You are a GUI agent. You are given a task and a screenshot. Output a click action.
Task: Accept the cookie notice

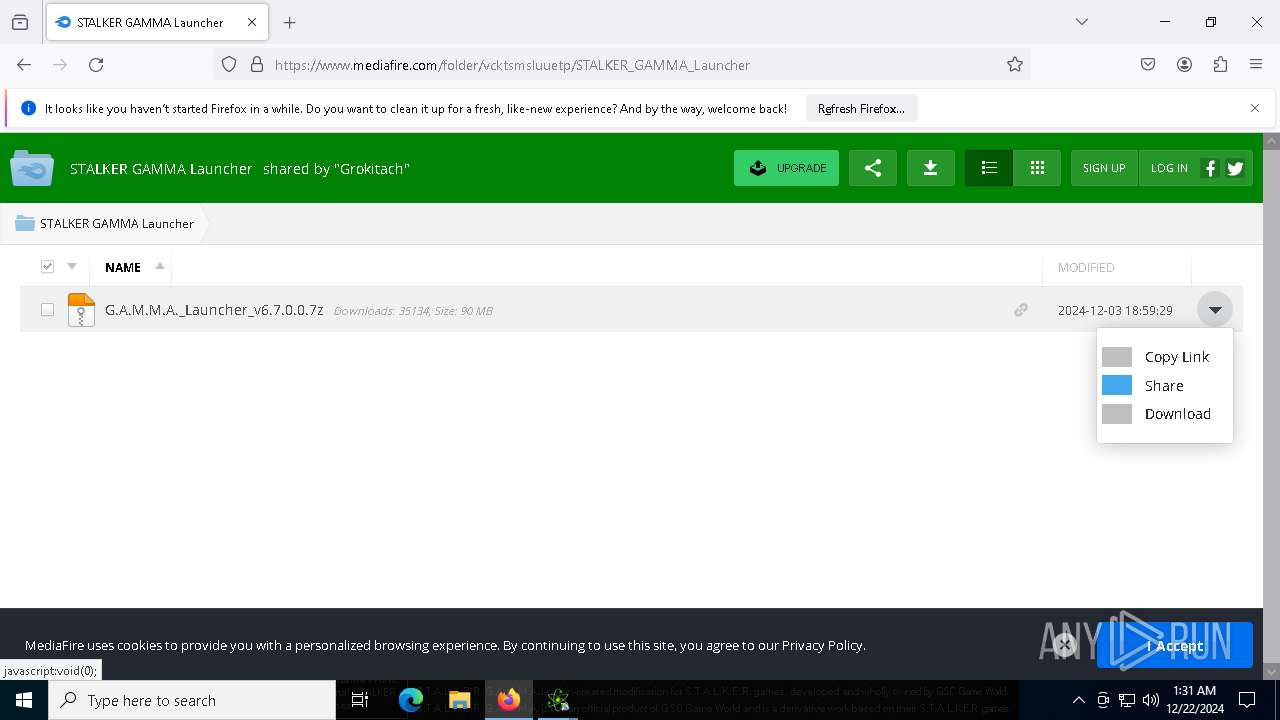coord(1174,646)
